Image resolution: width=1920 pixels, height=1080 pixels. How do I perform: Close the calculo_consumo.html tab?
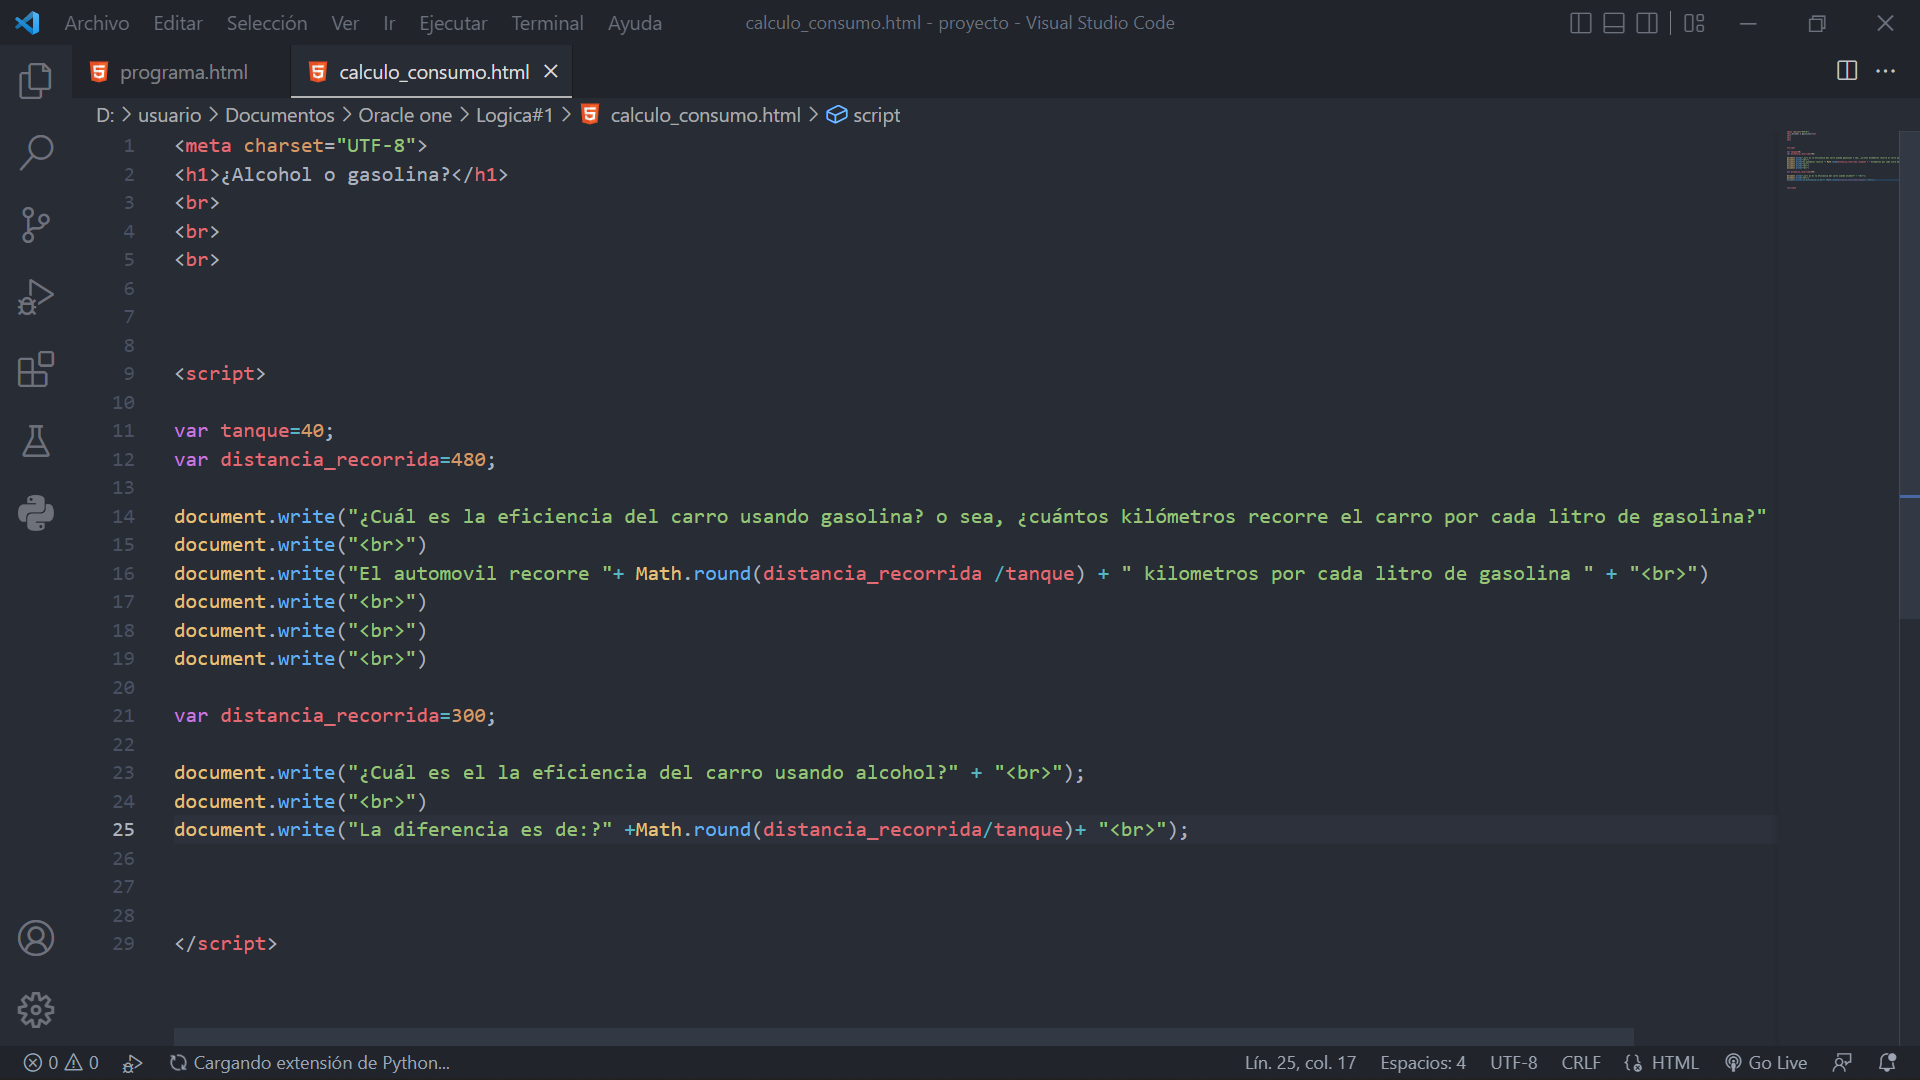[551, 72]
